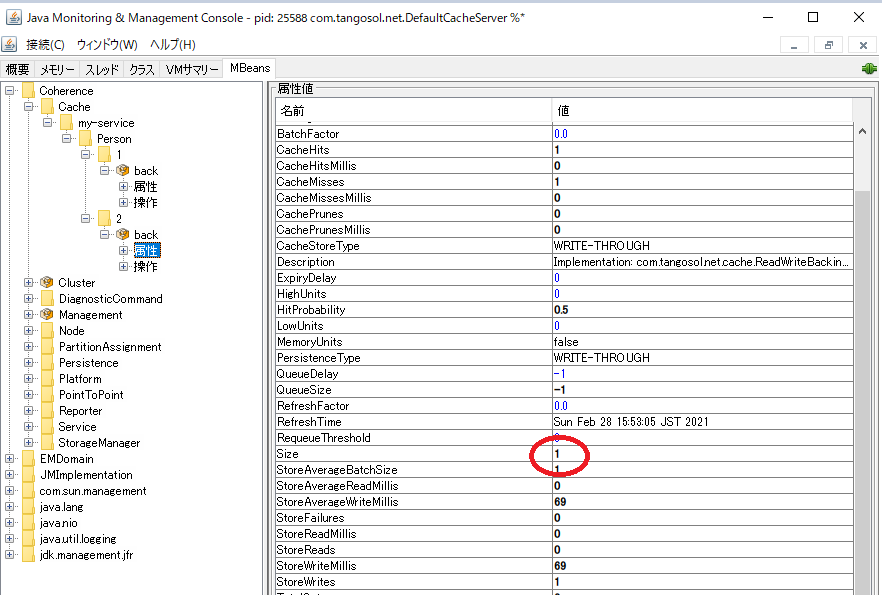Click the DiagnosticCommand folder icon

(48, 299)
